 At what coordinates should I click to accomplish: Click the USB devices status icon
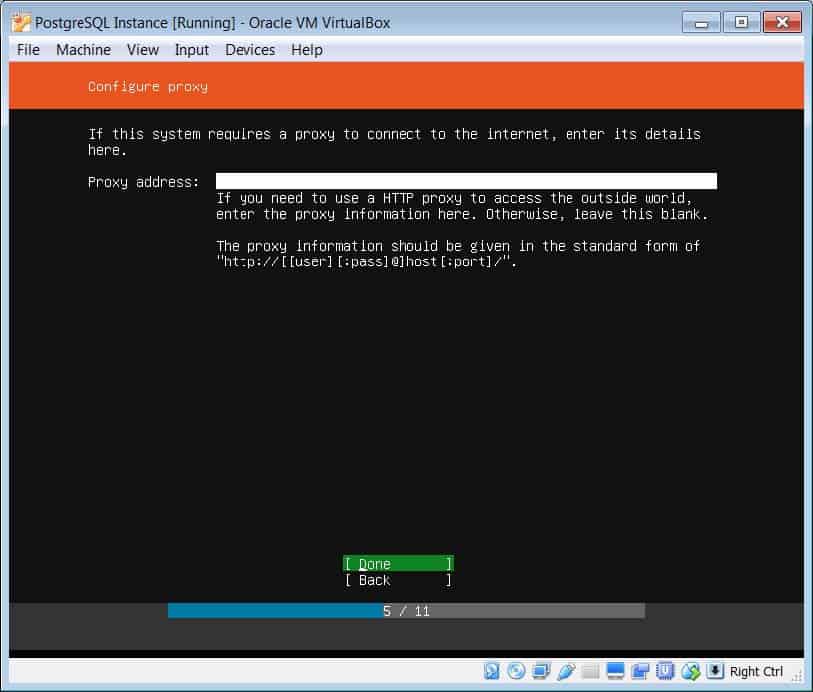click(x=566, y=671)
